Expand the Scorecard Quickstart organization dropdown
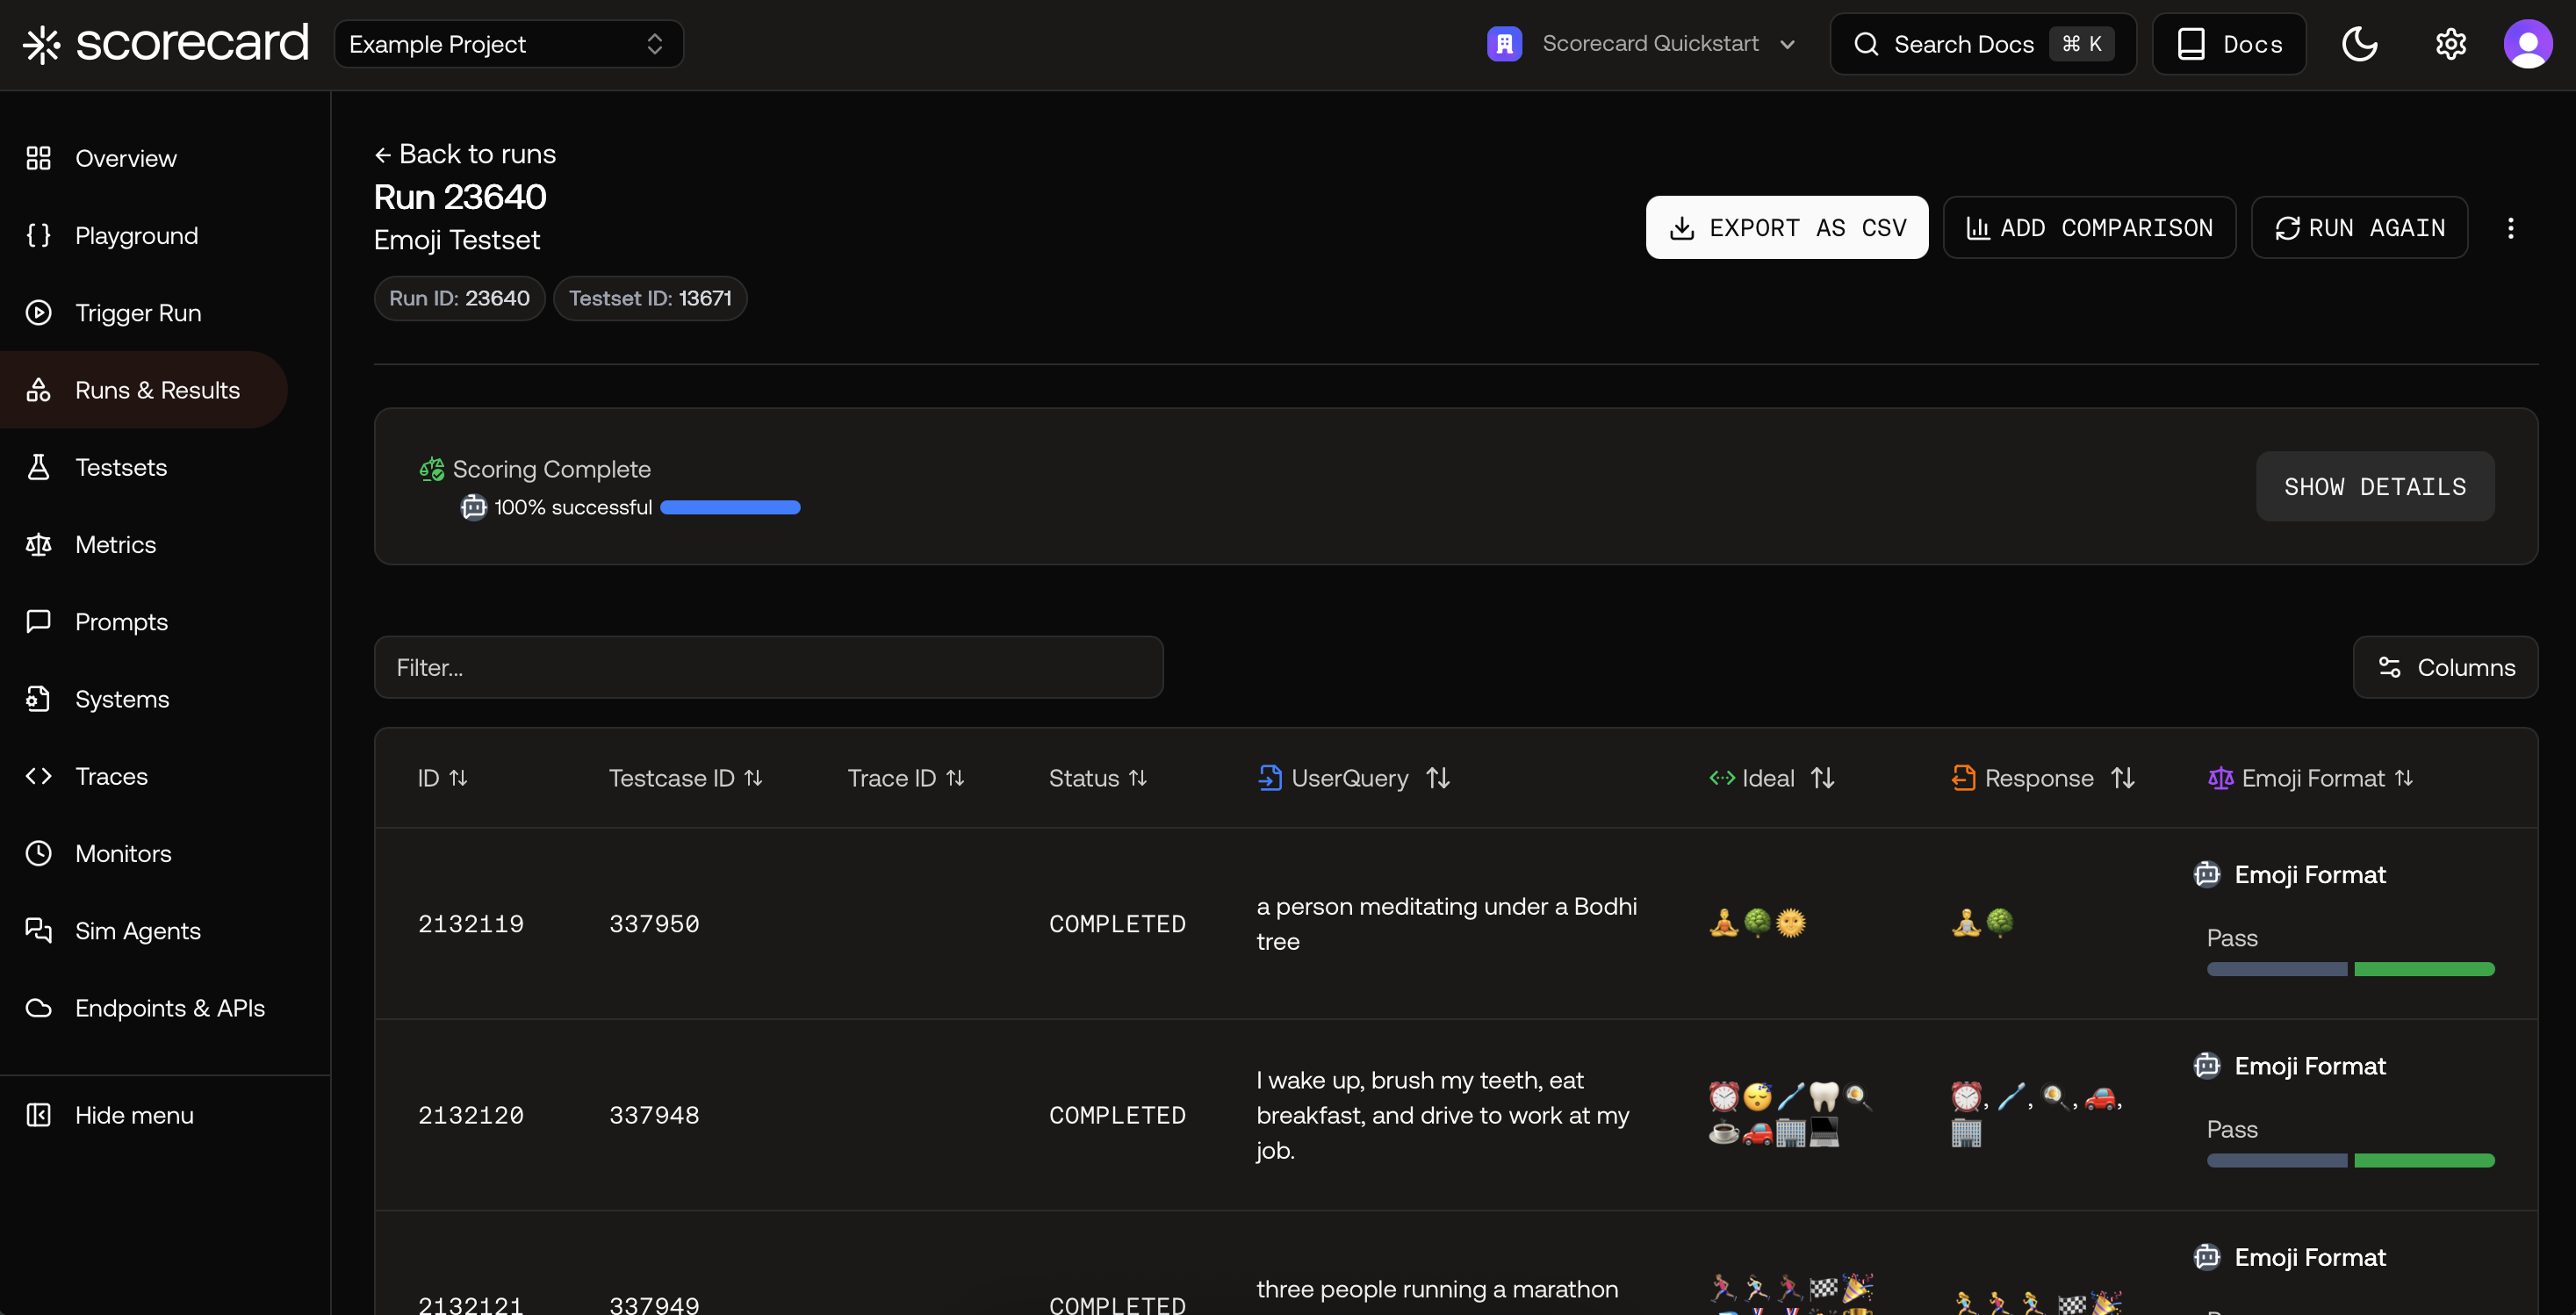 pos(1788,44)
